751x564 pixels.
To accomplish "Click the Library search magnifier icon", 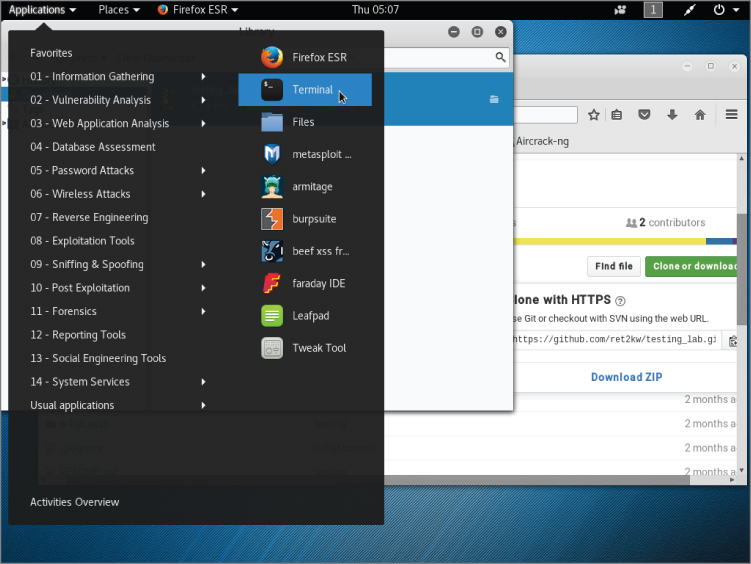I will (500, 57).
